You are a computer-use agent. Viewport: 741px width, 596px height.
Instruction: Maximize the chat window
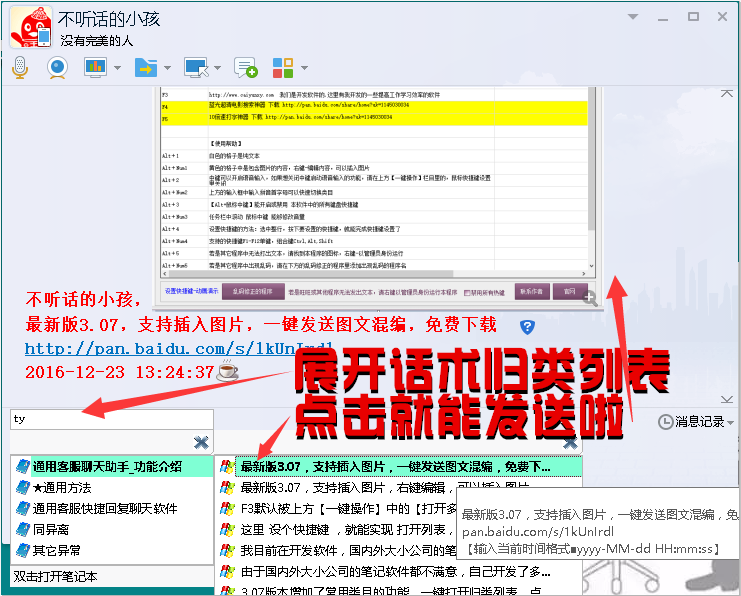point(693,17)
